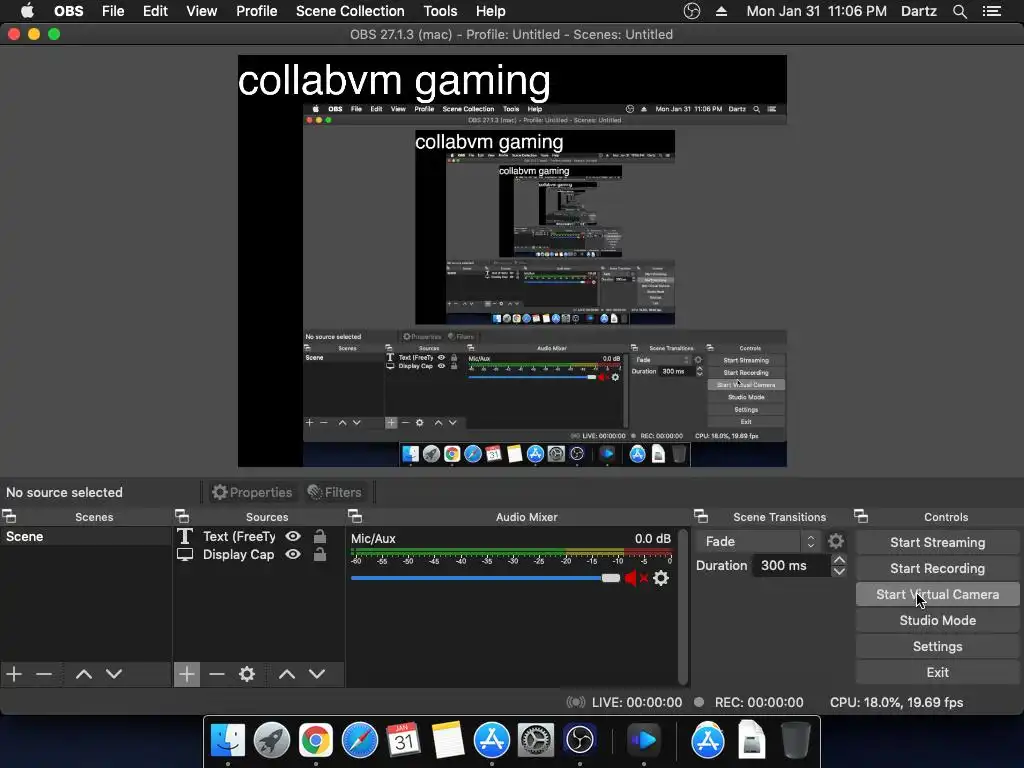Remove selected source with minus icon
Viewport: 1024px width, 768px height.
click(217, 674)
